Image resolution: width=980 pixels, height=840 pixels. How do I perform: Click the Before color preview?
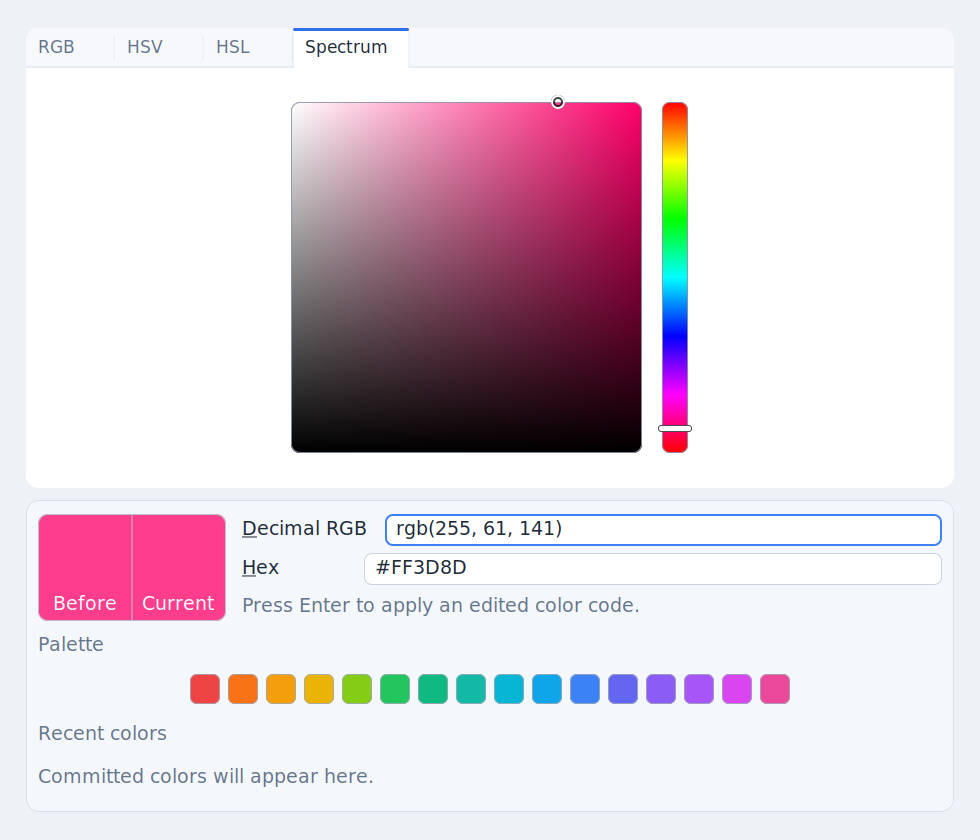[85, 568]
